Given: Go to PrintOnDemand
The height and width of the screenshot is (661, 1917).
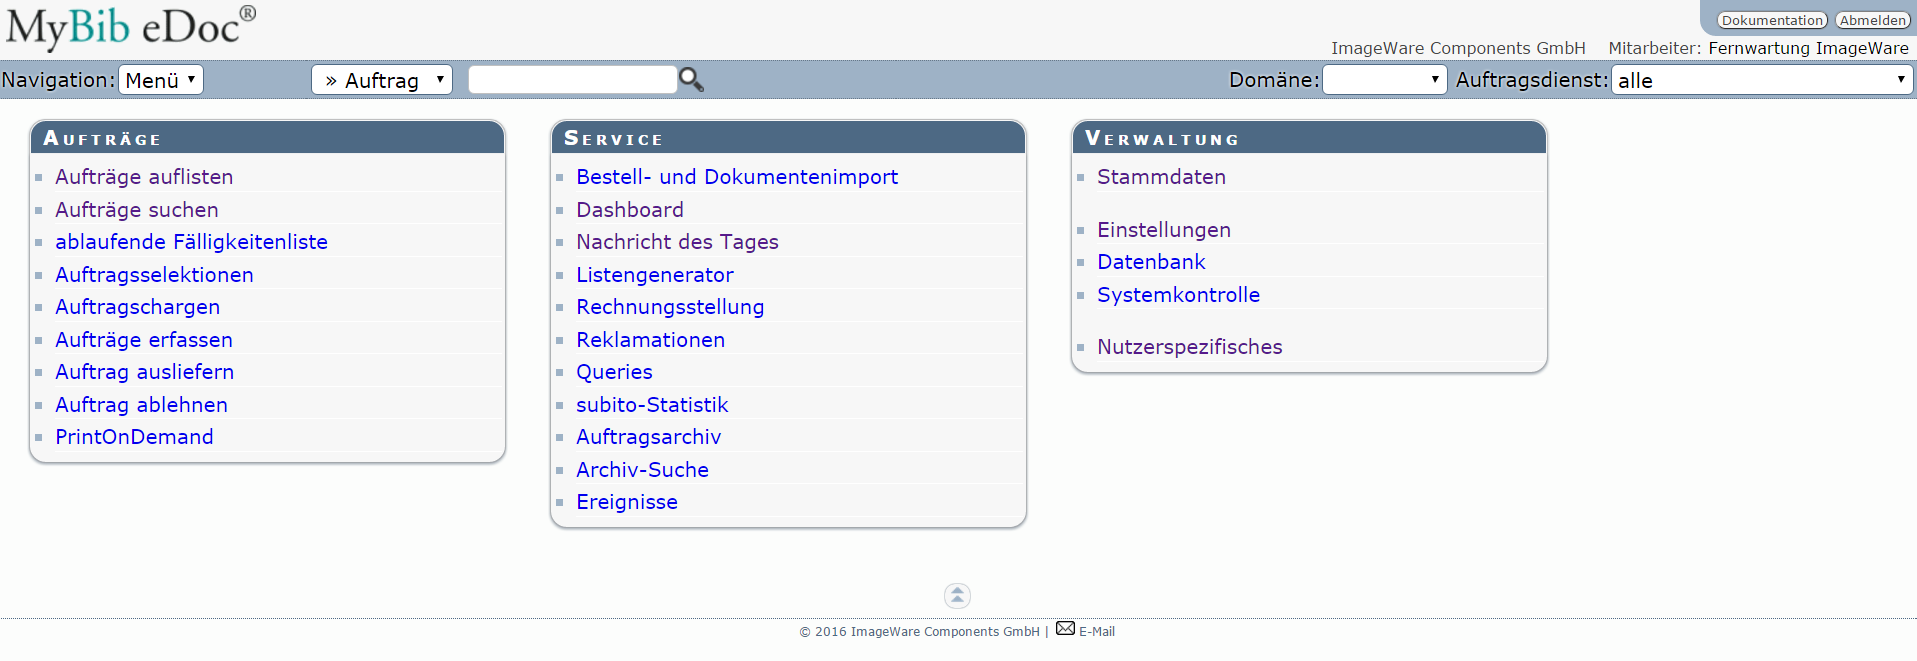Looking at the screenshot, I should point(134,437).
